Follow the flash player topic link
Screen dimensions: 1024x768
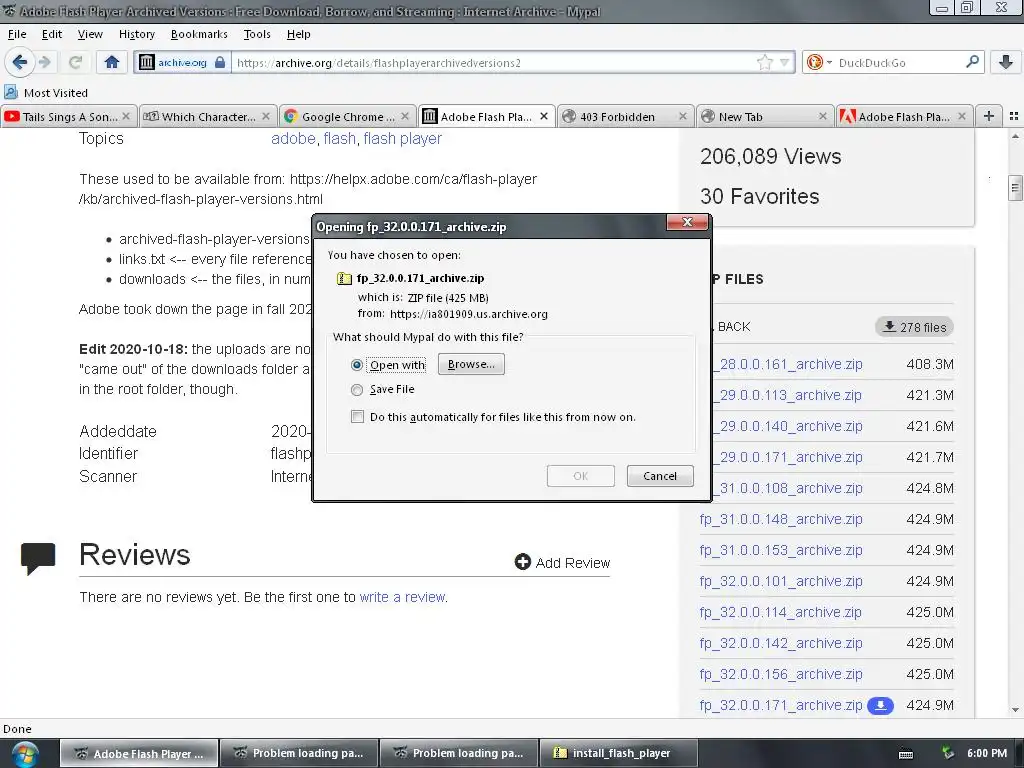(x=402, y=138)
